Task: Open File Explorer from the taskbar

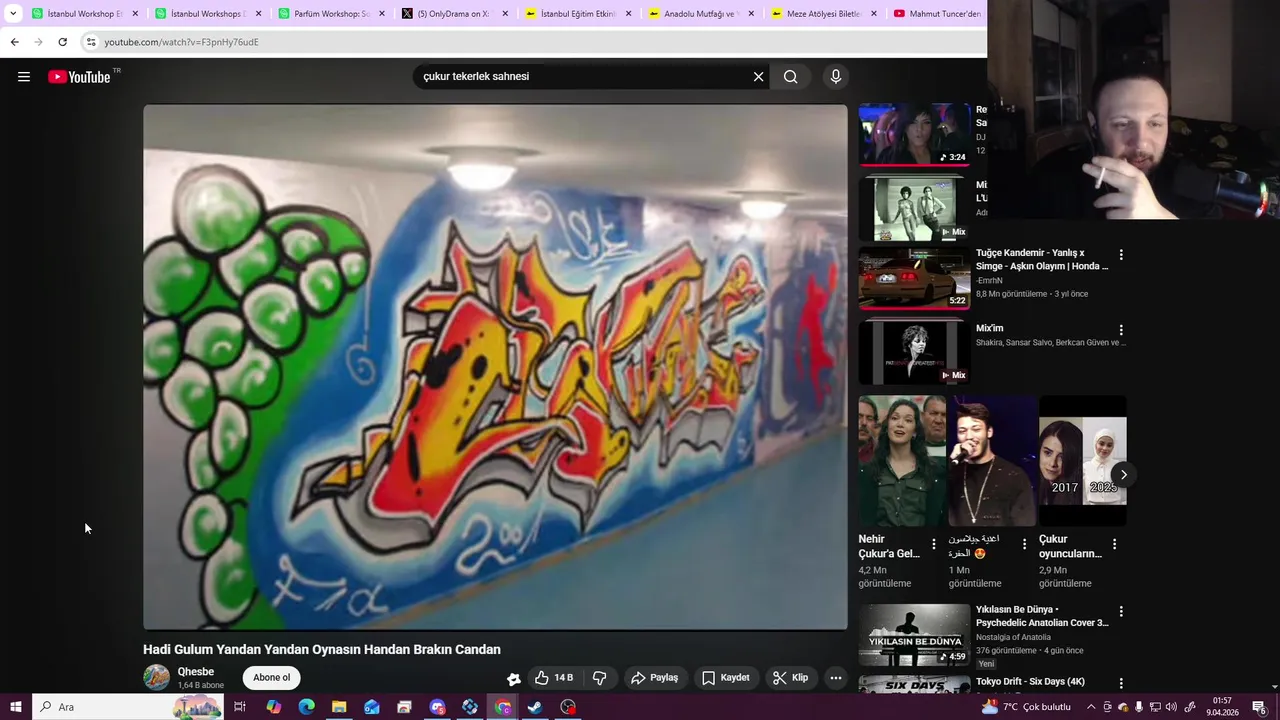Action: (339, 707)
